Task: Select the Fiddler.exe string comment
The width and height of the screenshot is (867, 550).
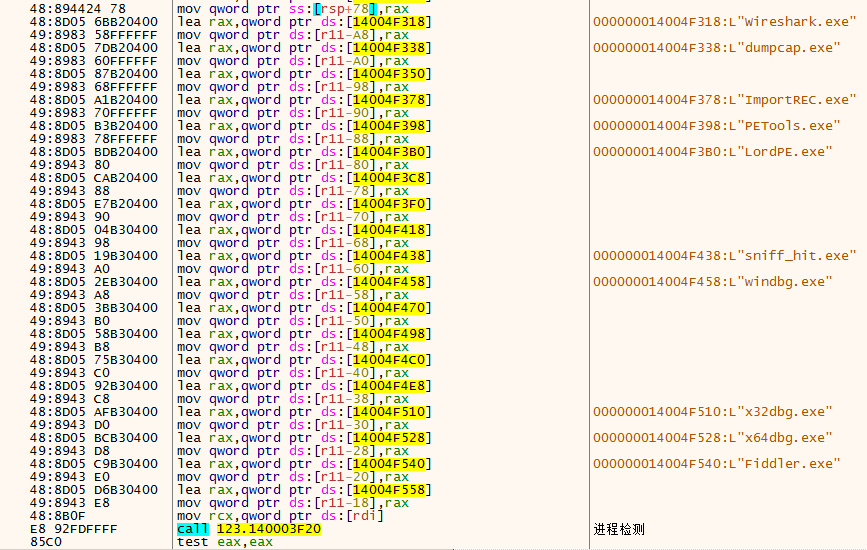Action: pyautogui.click(x=717, y=464)
